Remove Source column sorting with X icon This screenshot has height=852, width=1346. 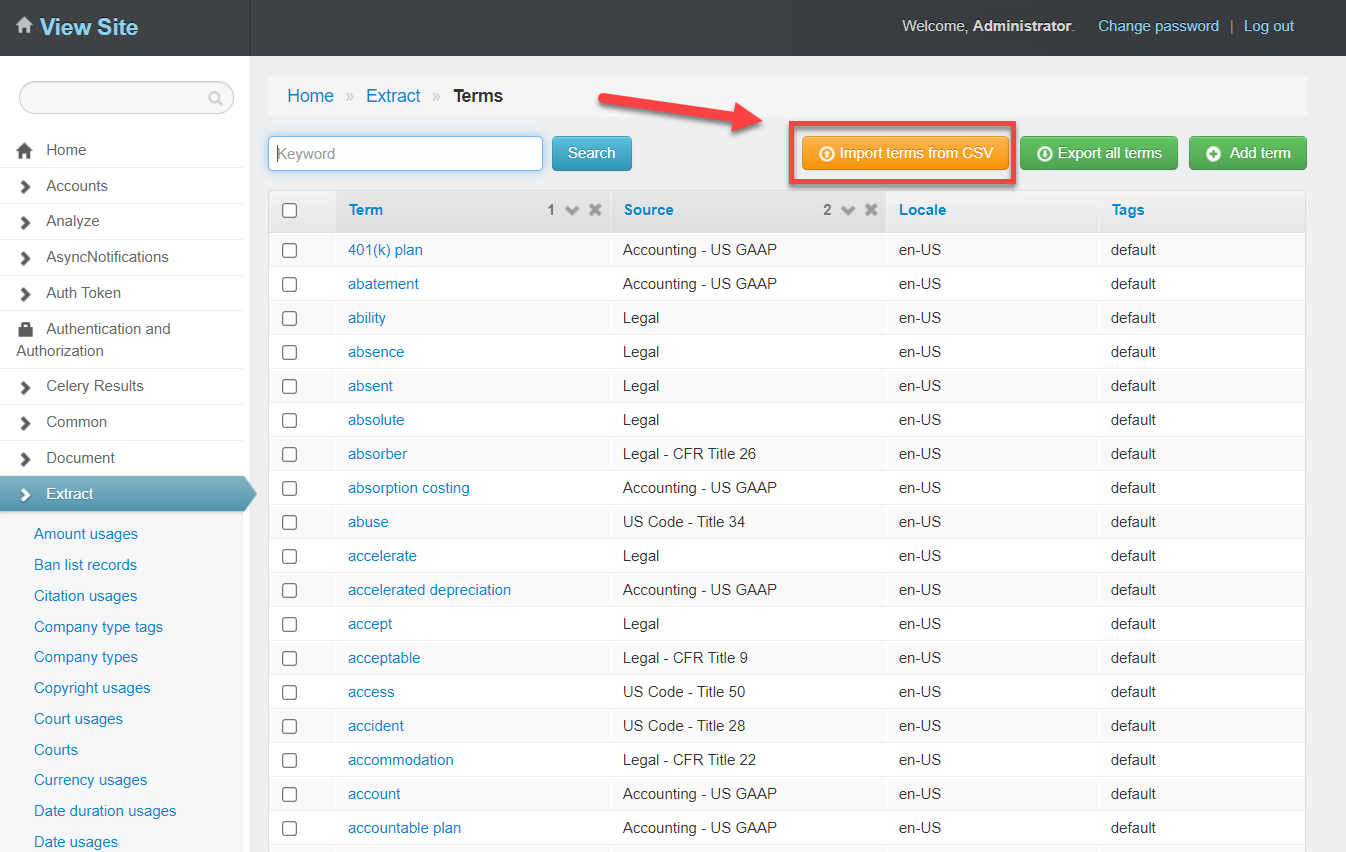click(871, 210)
